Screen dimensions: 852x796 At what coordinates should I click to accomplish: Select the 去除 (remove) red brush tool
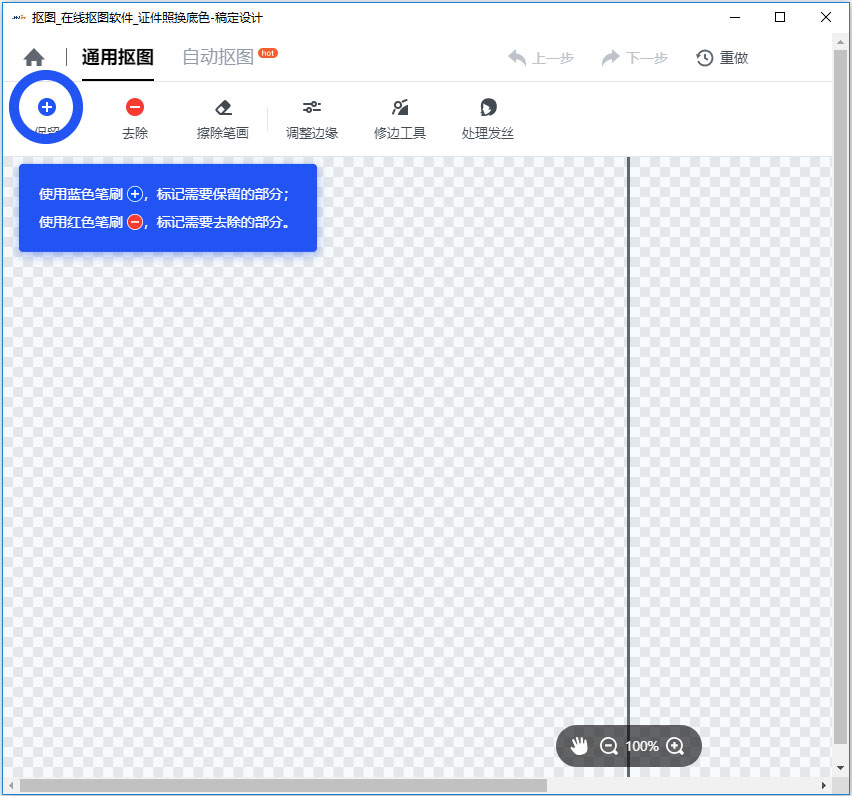coord(135,107)
